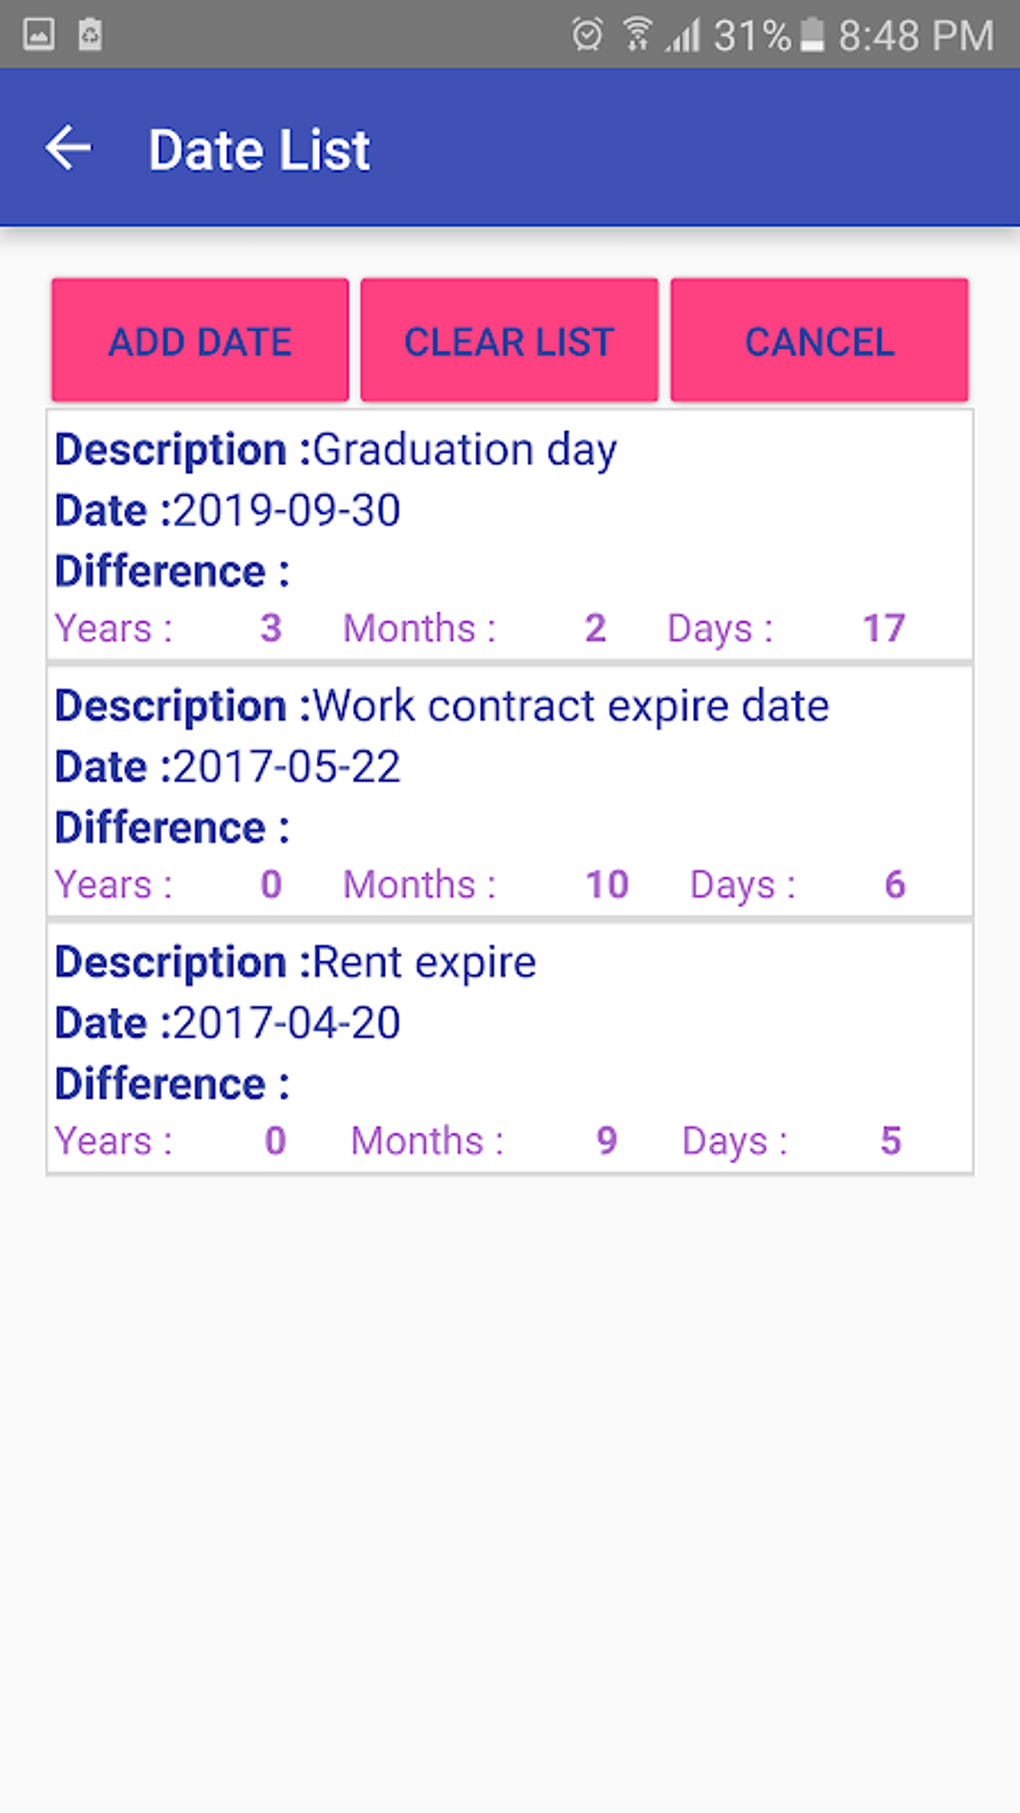Tap the 8:48 PM clock

[915, 36]
